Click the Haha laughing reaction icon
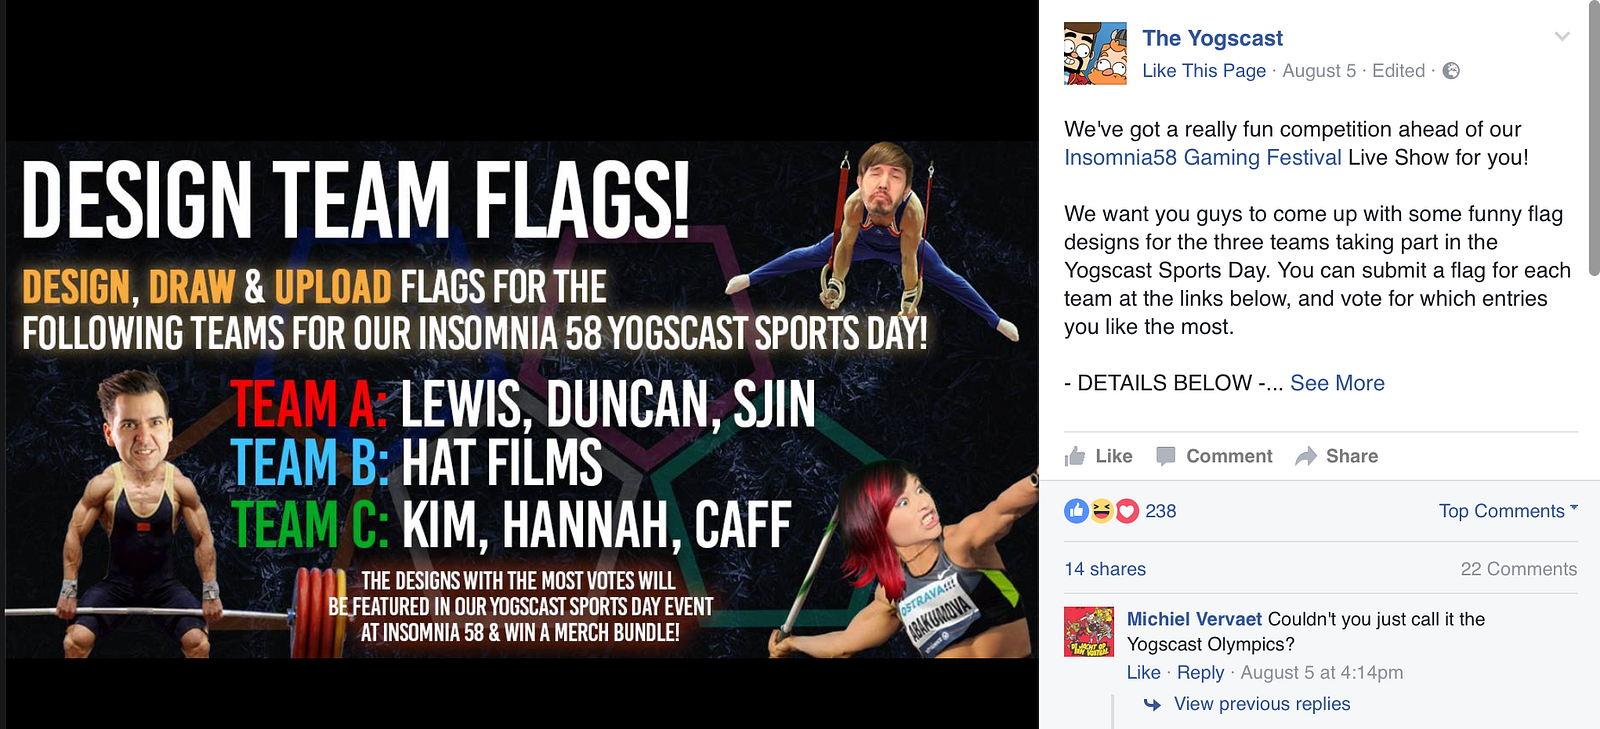 (1101, 511)
